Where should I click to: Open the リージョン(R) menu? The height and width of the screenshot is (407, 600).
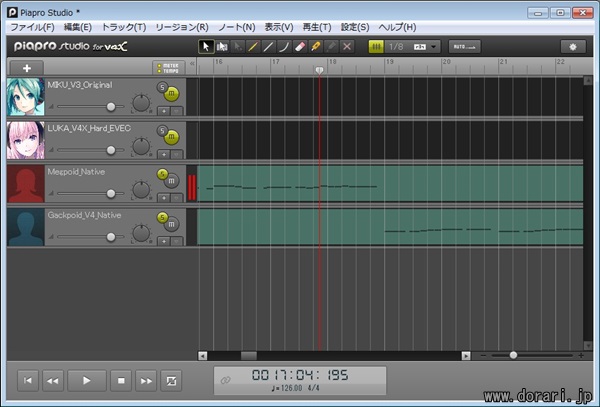click(182, 27)
